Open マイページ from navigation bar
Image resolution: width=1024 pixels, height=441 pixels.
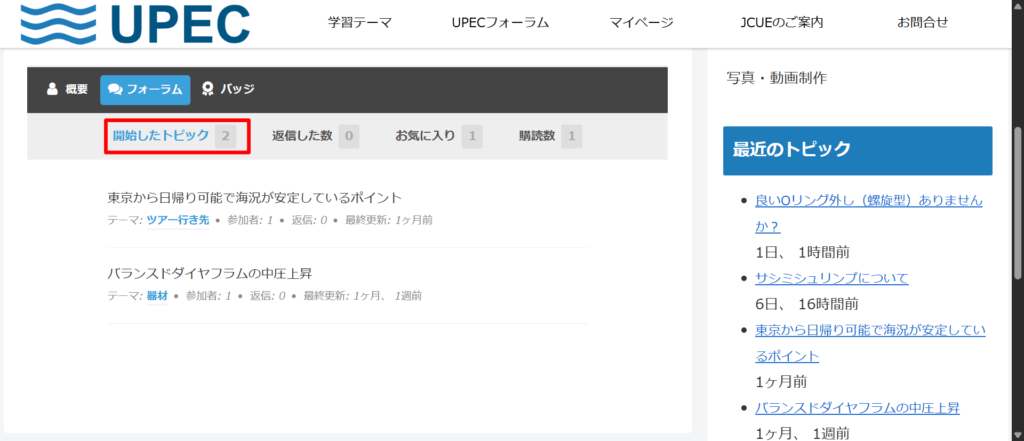click(x=641, y=23)
